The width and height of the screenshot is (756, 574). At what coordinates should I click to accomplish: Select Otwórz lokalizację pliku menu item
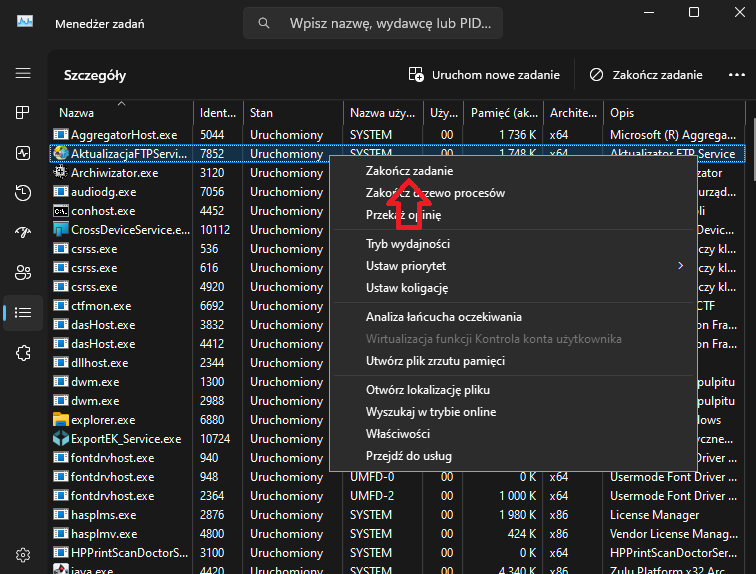tap(429, 390)
